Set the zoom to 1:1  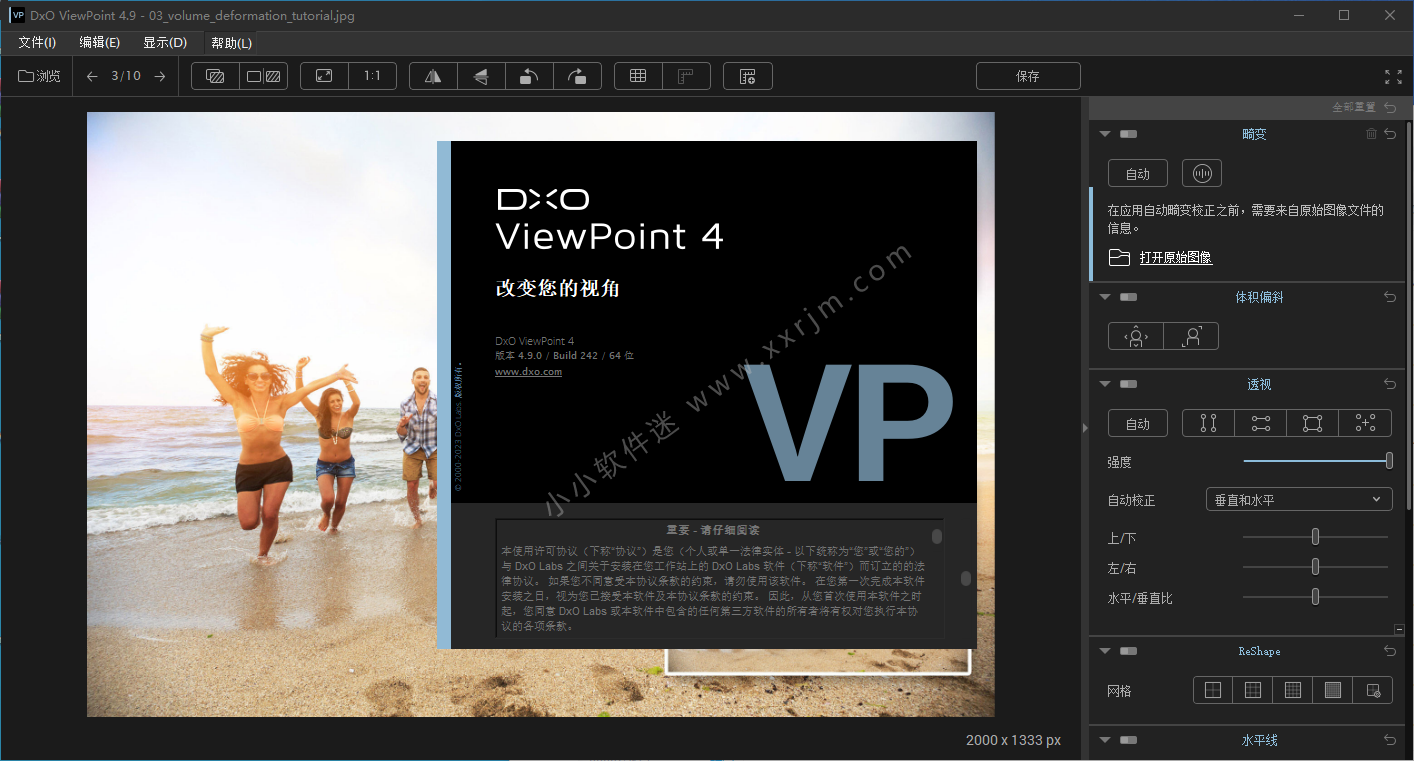[372, 76]
